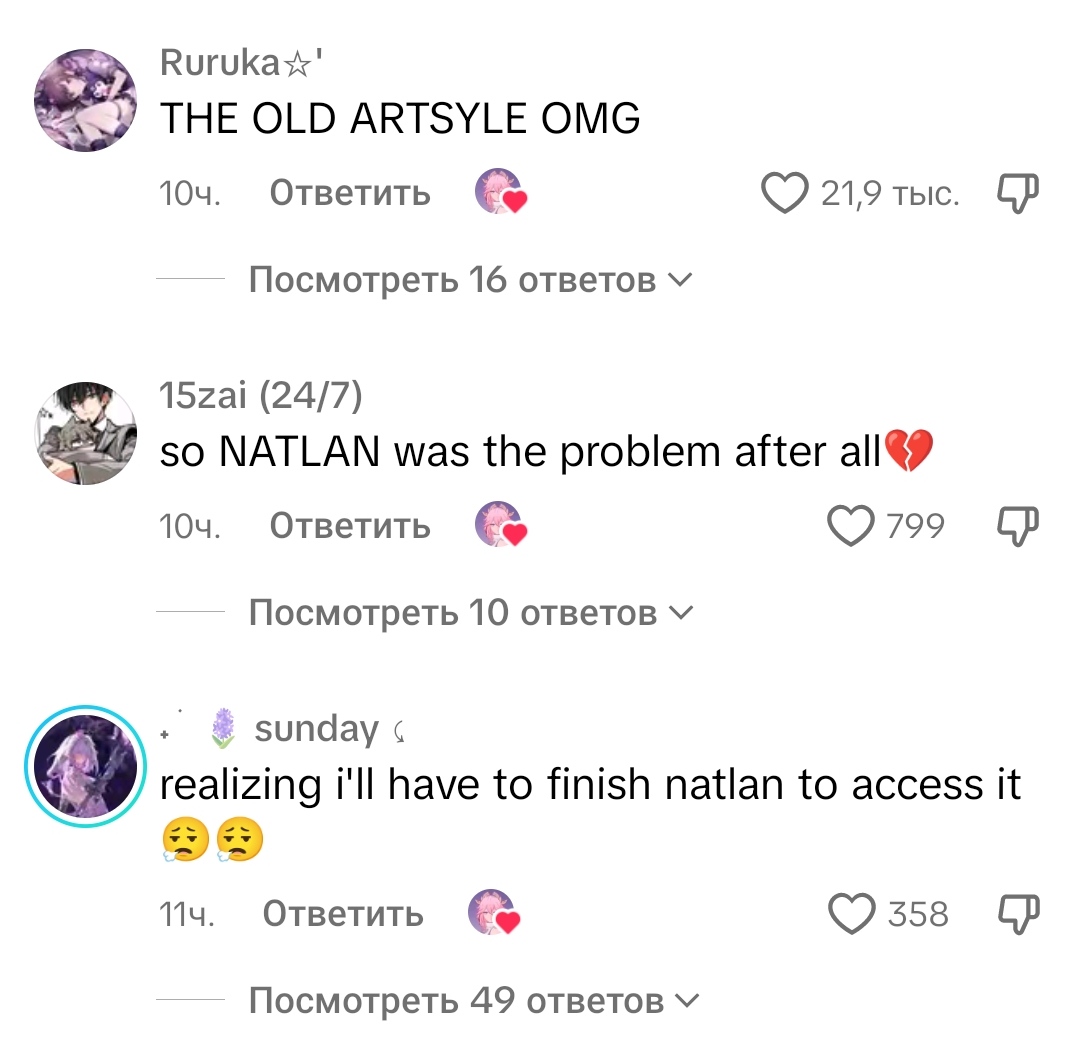Expand 10 replies under 15zai's comment
This screenshot has width=1080, height=1038.
471,612
